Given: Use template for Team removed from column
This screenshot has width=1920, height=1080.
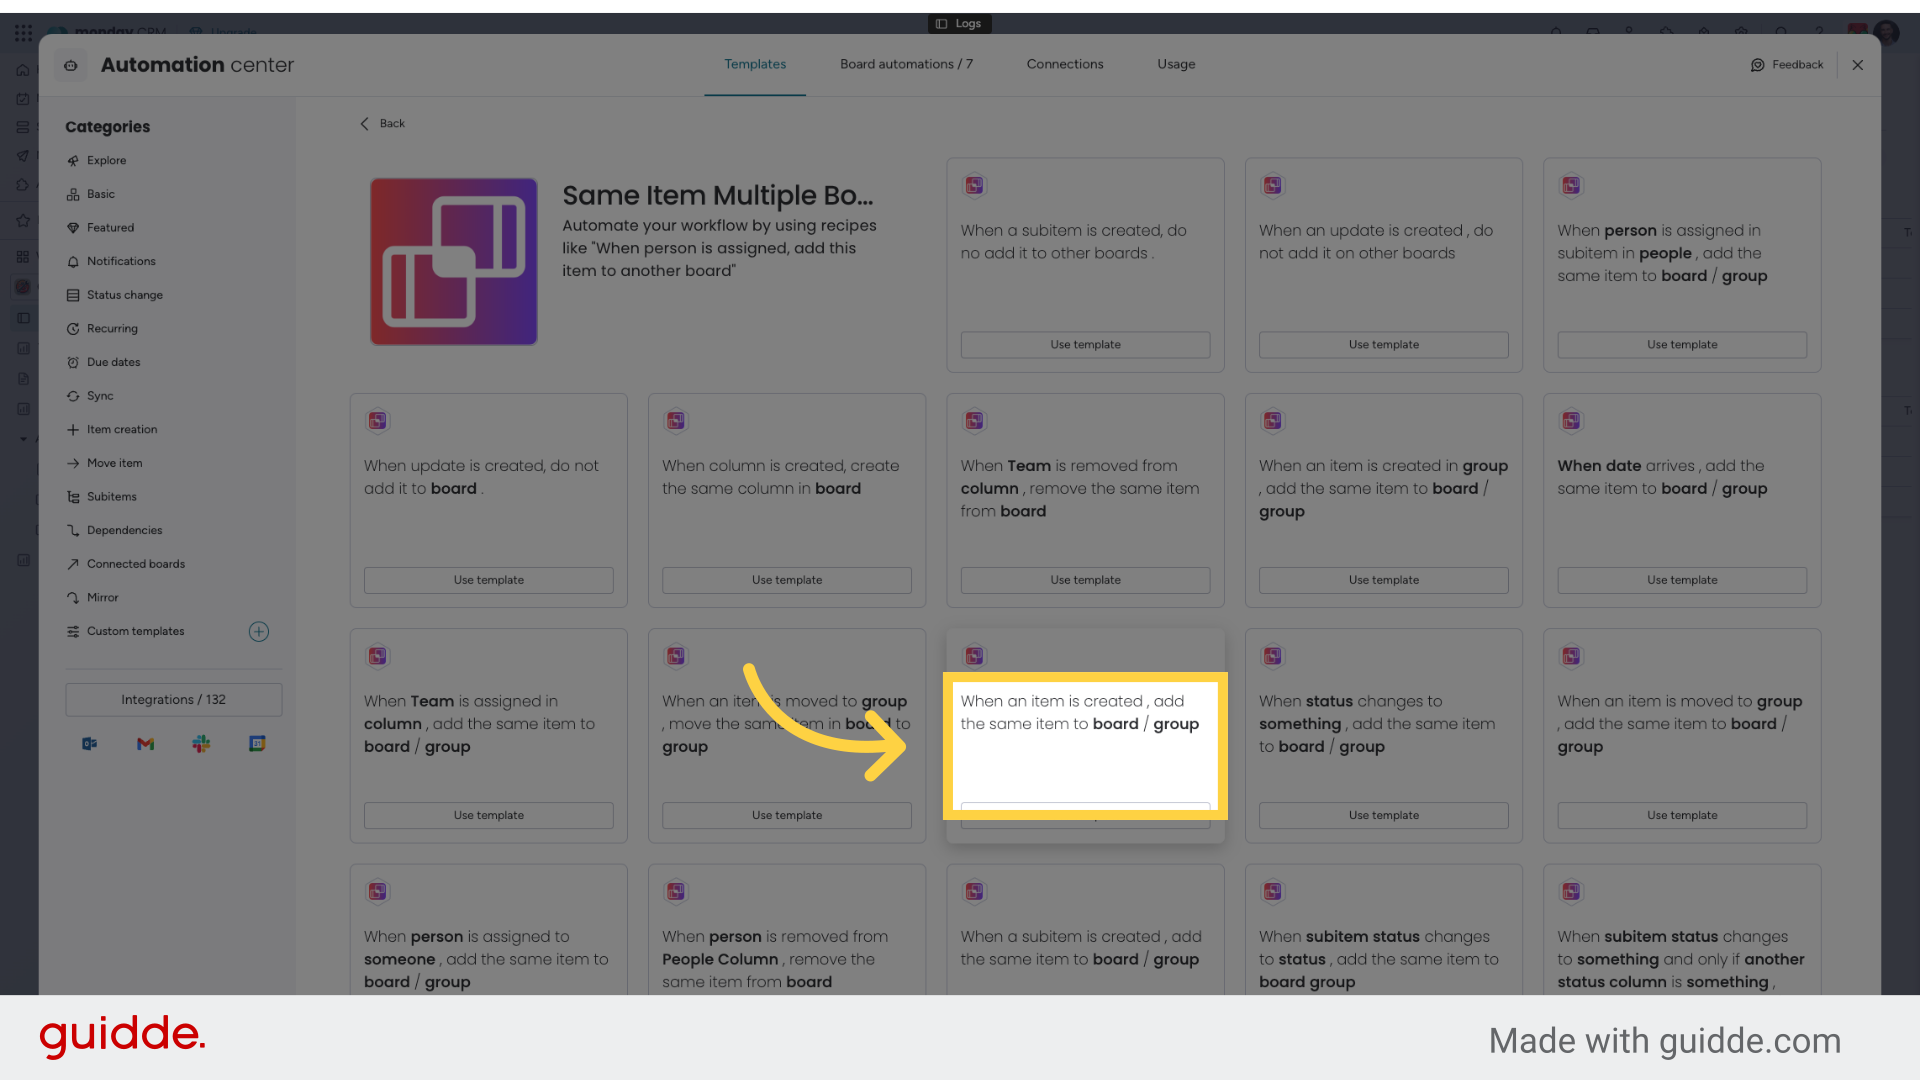Looking at the screenshot, I should coord(1085,580).
